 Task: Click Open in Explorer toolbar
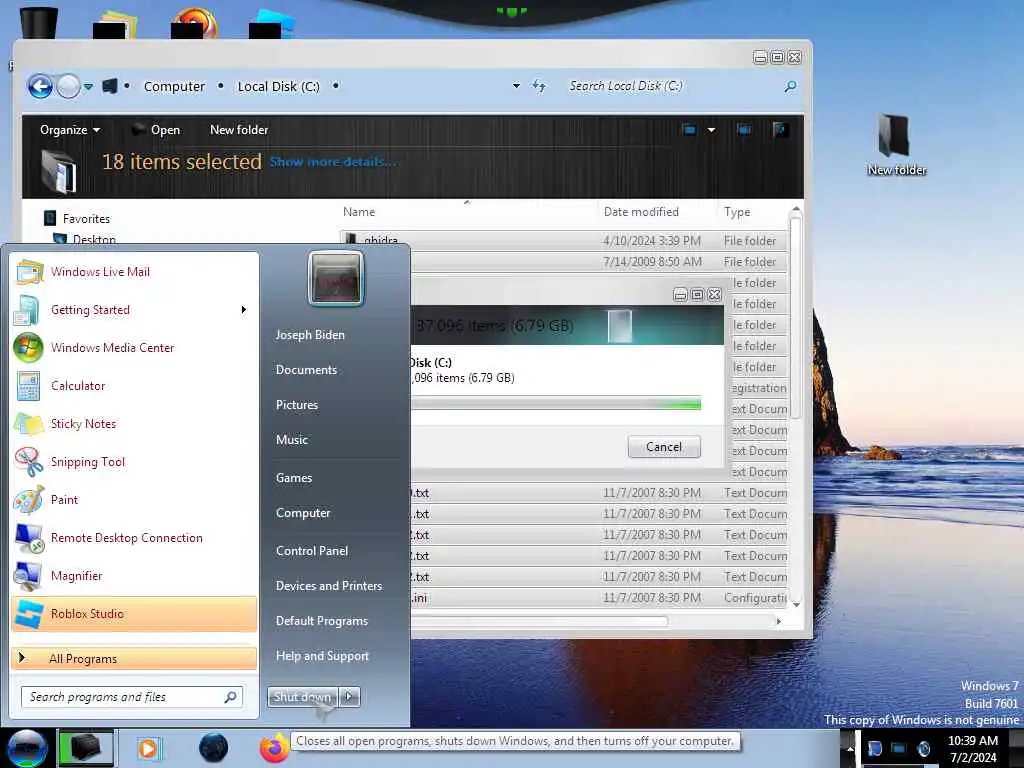[x=156, y=130]
